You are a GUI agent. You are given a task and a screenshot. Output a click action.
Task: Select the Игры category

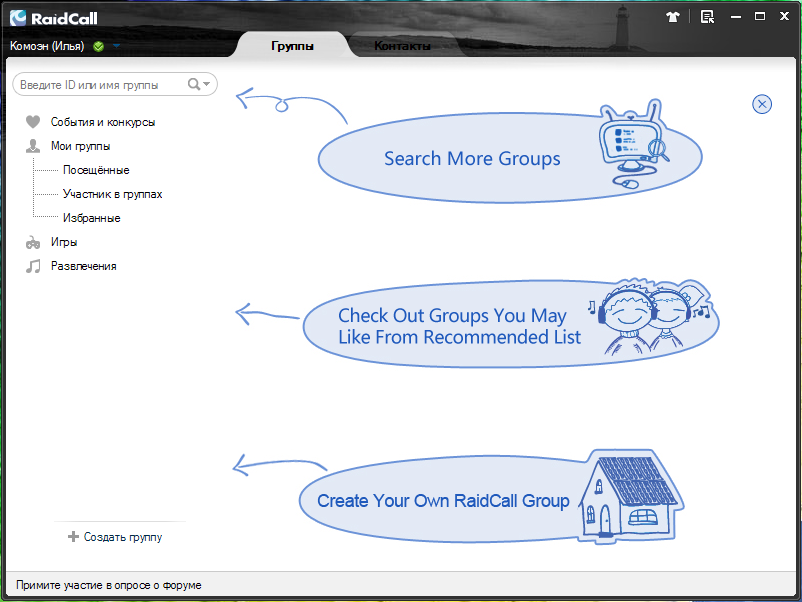pyautogui.click(x=64, y=242)
